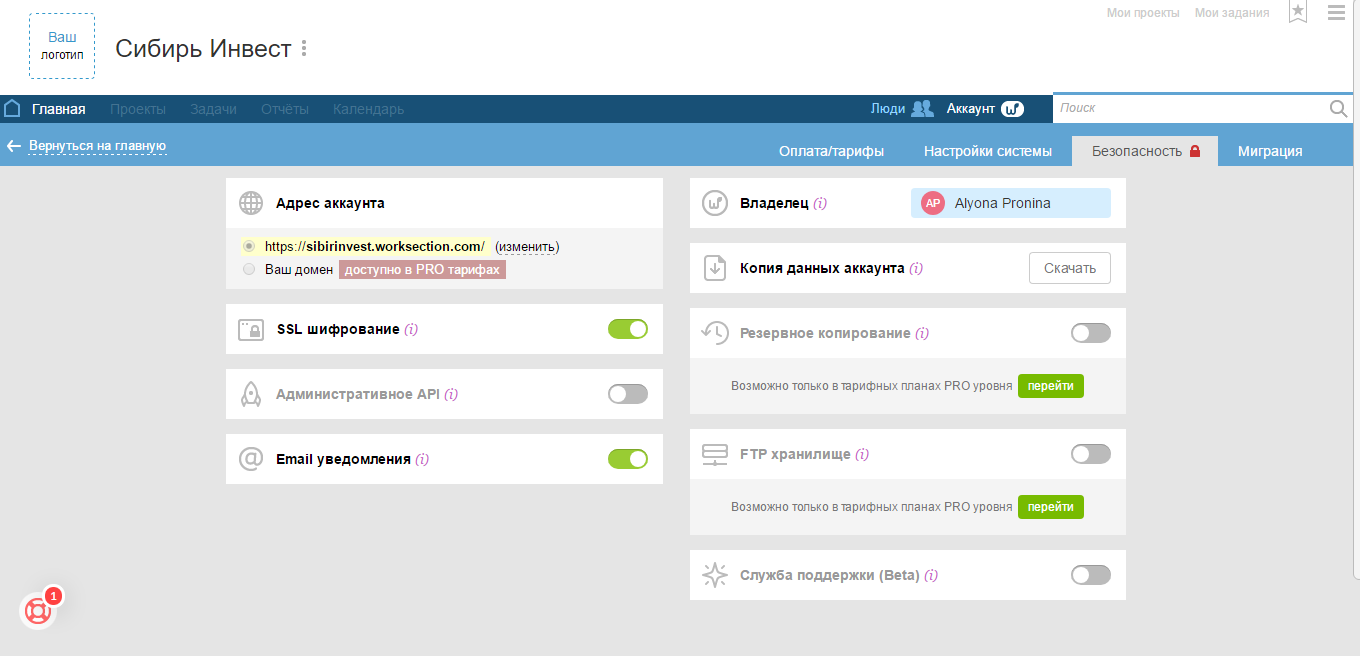Open the hamburger menu at top right

click(1336, 12)
